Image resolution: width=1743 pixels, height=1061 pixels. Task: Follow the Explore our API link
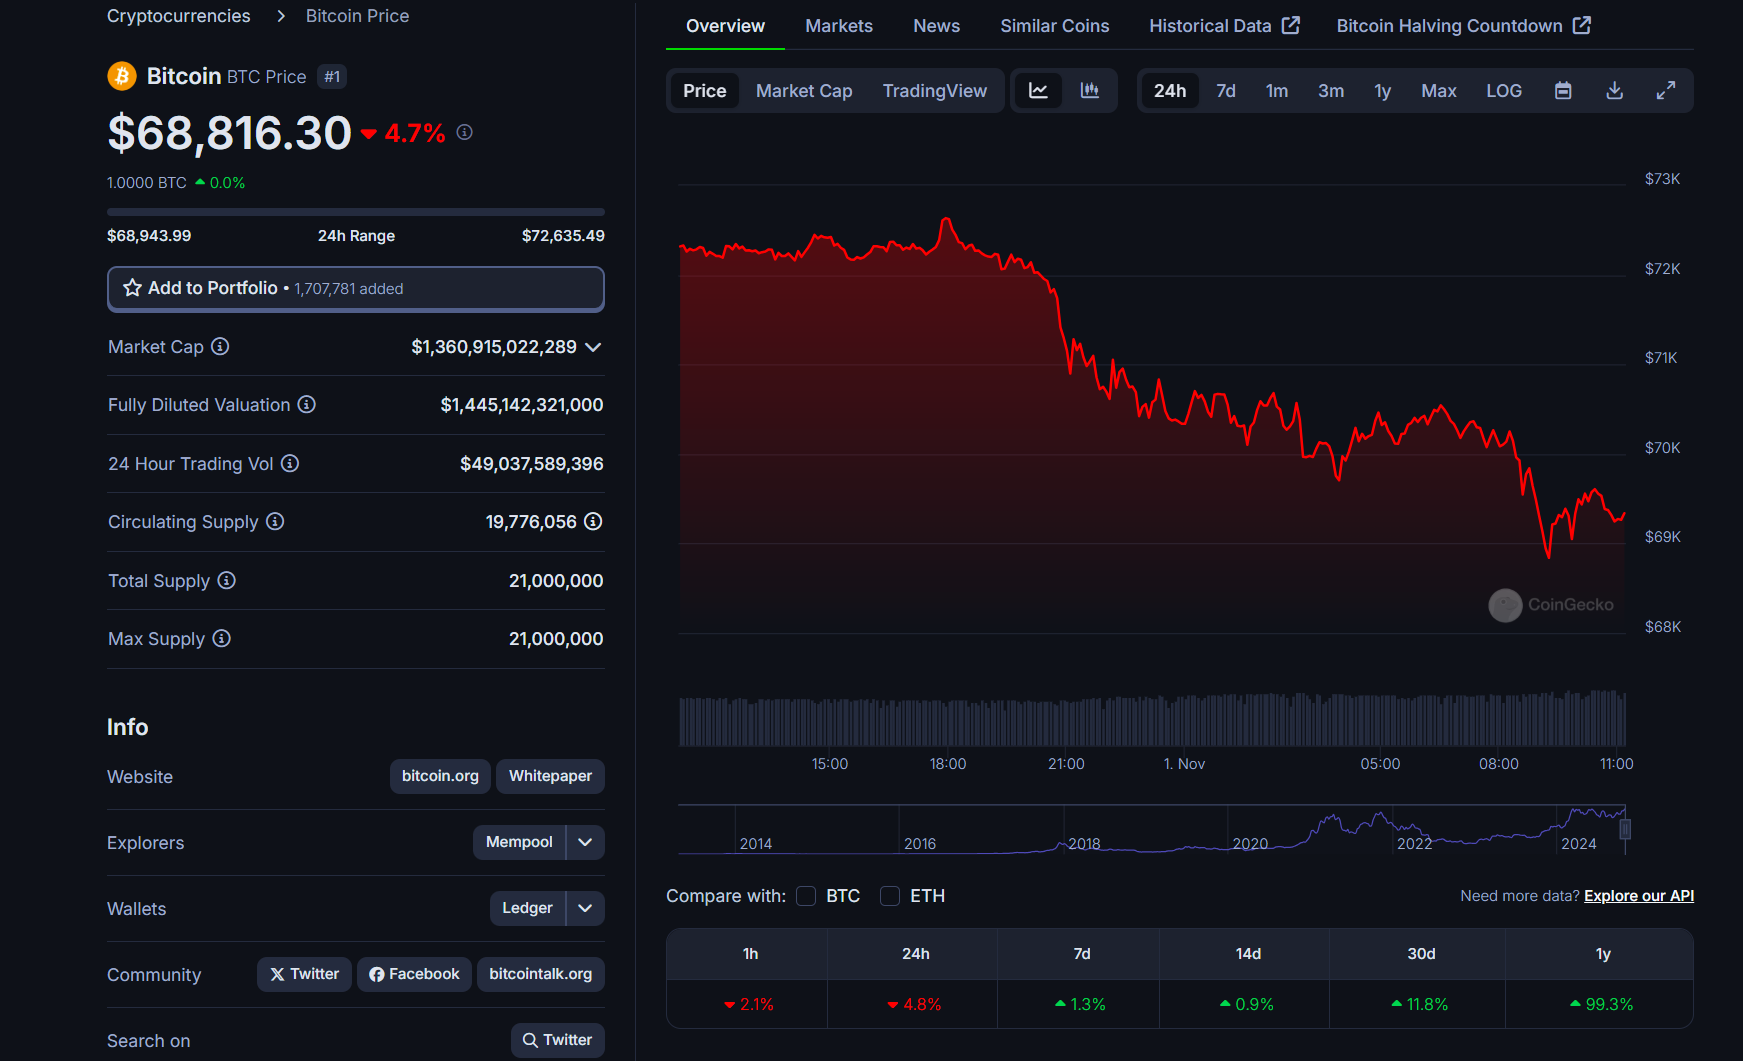coord(1637,896)
